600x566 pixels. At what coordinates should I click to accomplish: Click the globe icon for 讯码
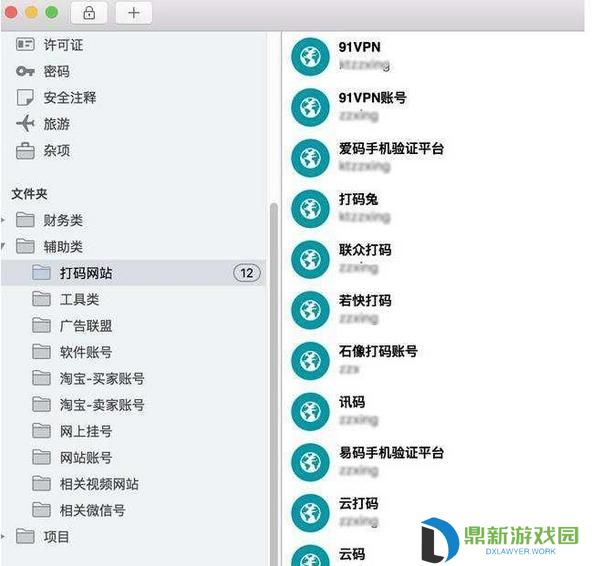pos(310,412)
